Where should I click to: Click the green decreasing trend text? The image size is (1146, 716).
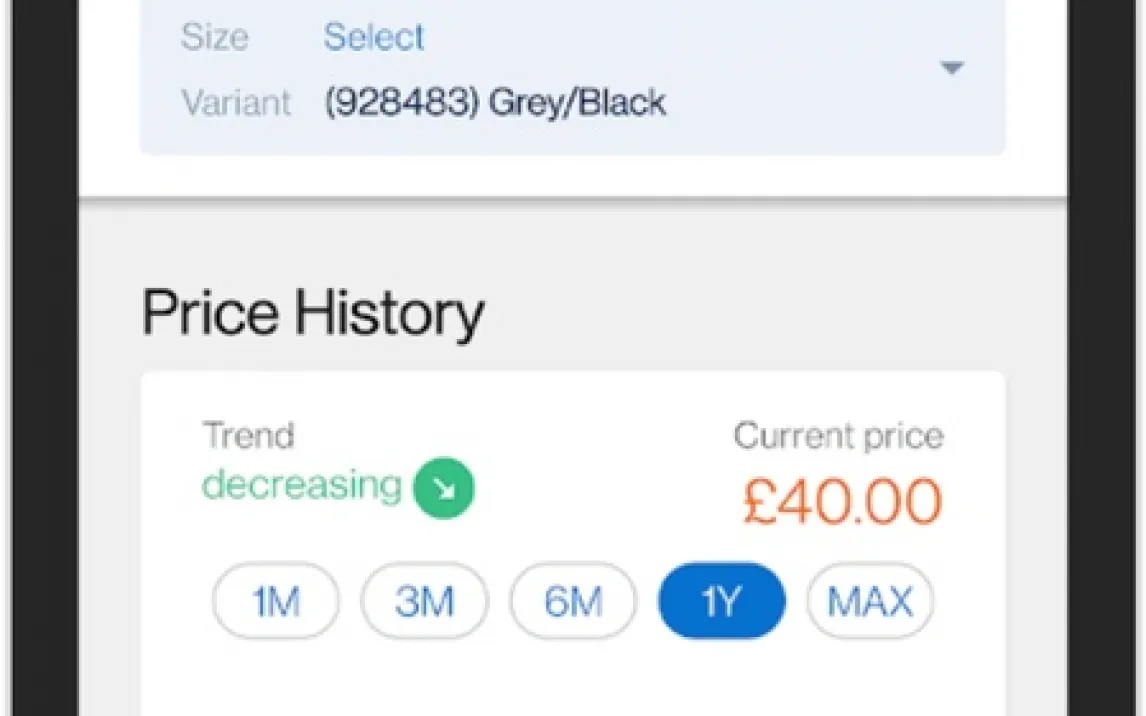pyautogui.click(x=301, y=485)
